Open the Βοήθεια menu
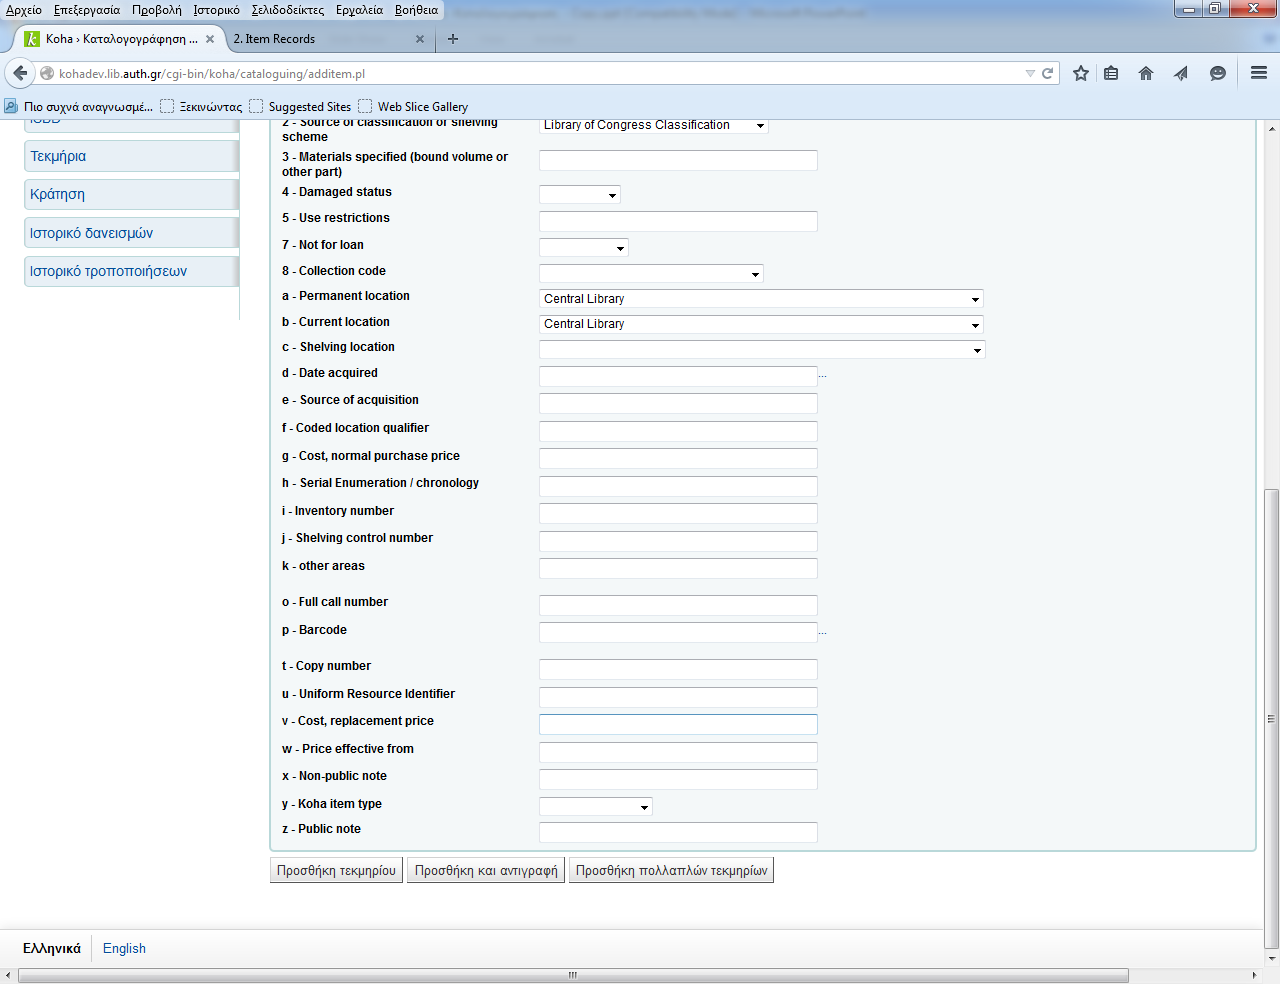 [x=416, y=10]
